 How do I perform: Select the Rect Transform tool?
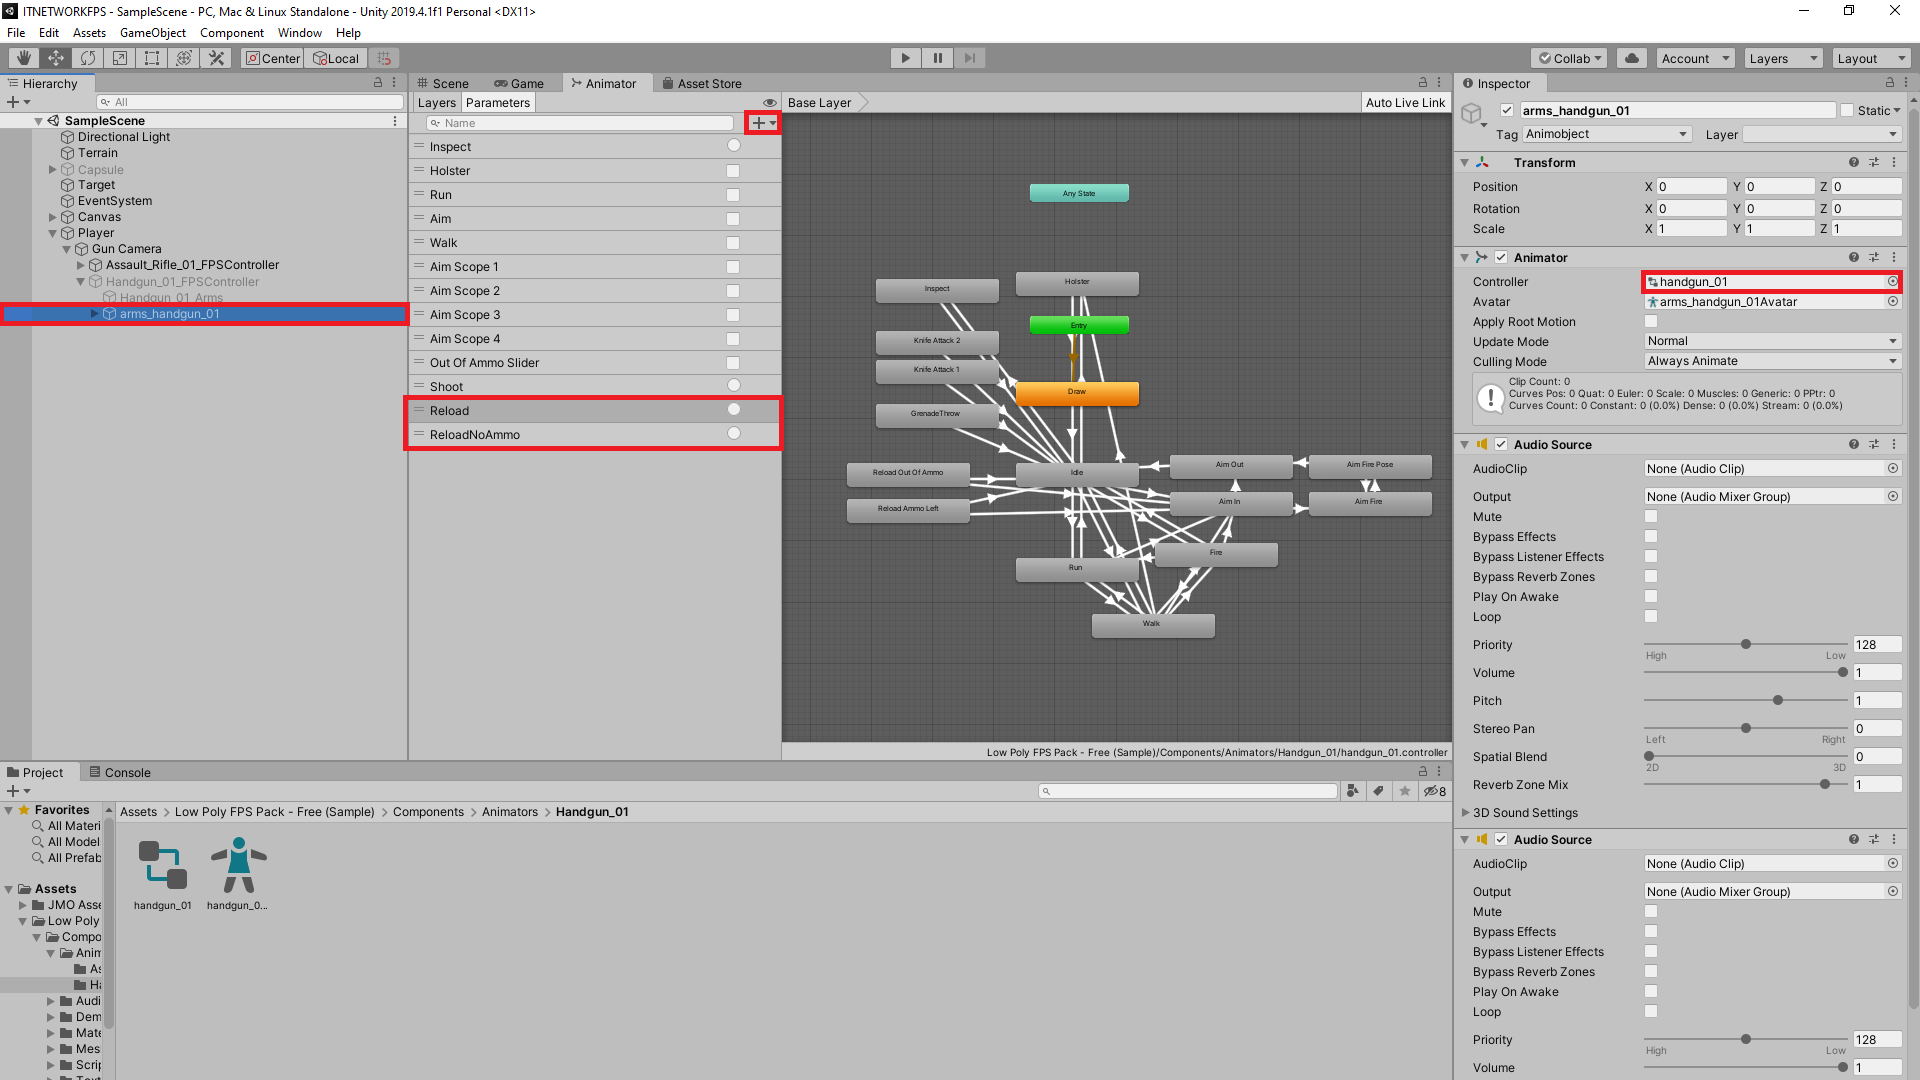pyautogui.click(x=152, y=58)
